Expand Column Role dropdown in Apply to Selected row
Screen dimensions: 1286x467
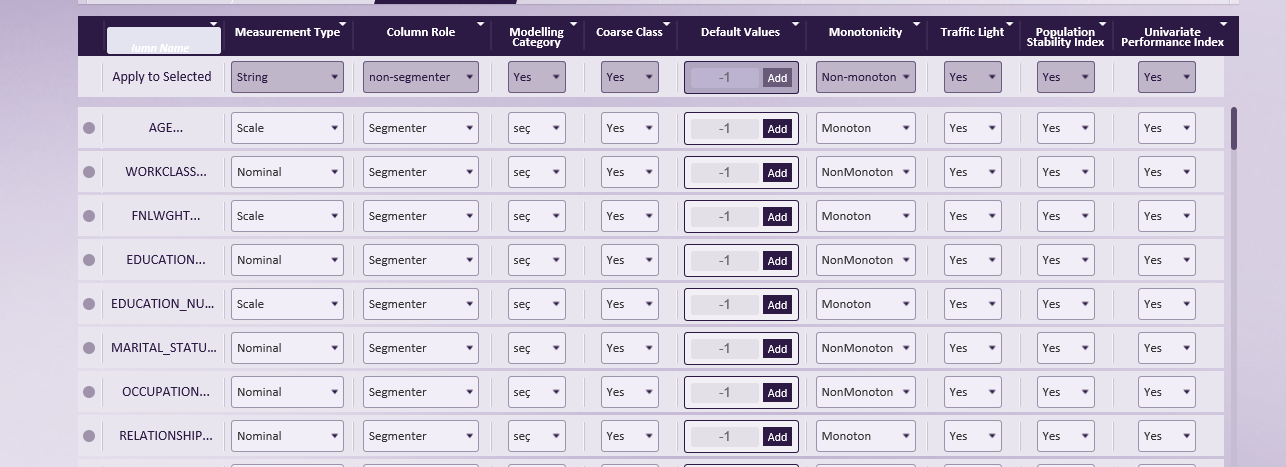pos(420,77)
